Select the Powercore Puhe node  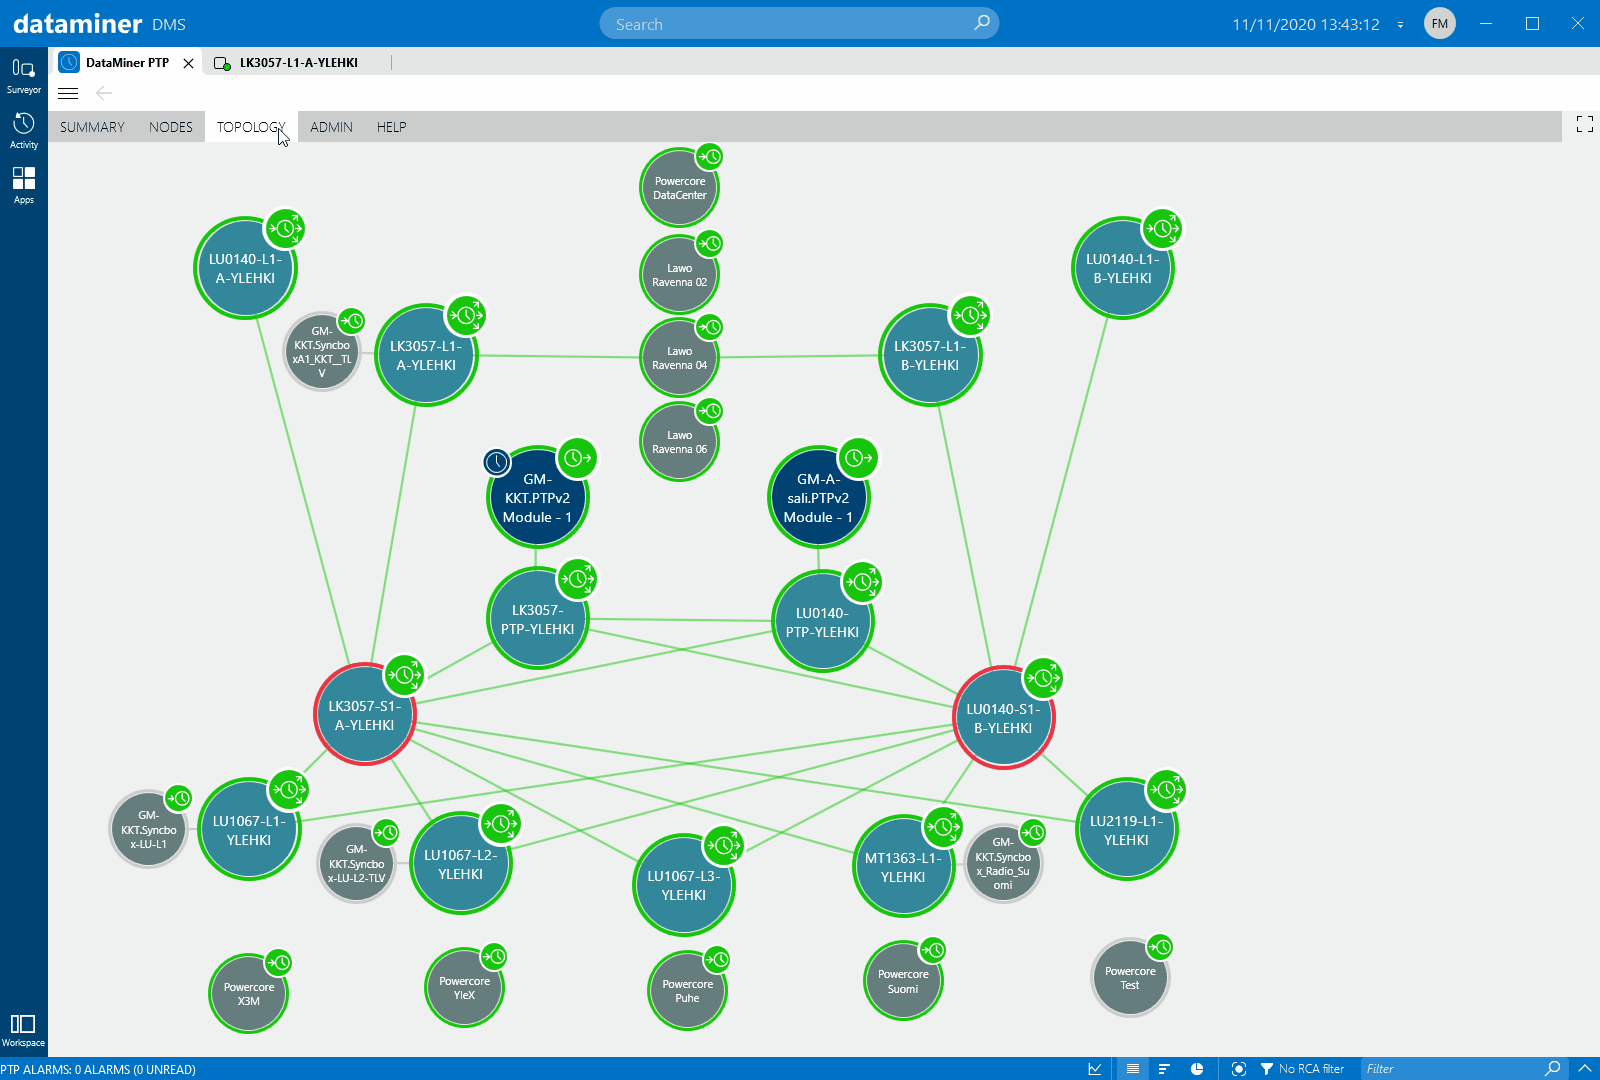(687, 991)
